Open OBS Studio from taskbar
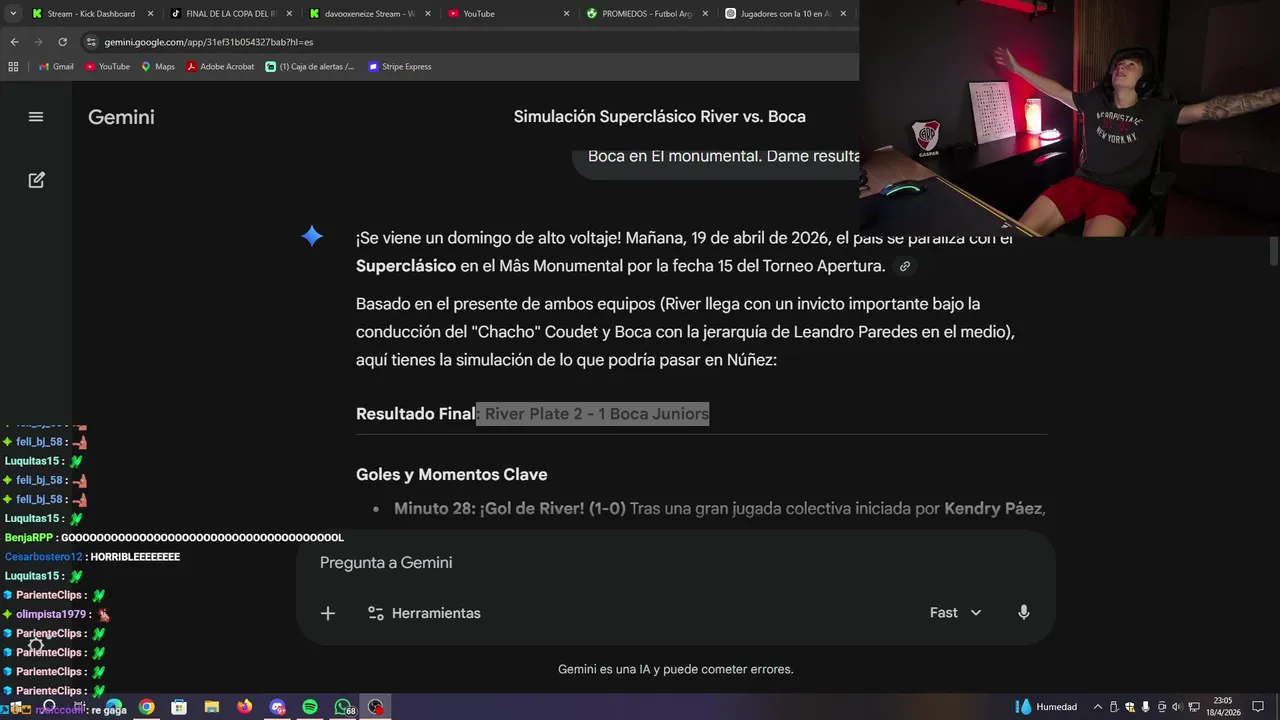This screenshot has height=720, width=1280. point(376,707)
